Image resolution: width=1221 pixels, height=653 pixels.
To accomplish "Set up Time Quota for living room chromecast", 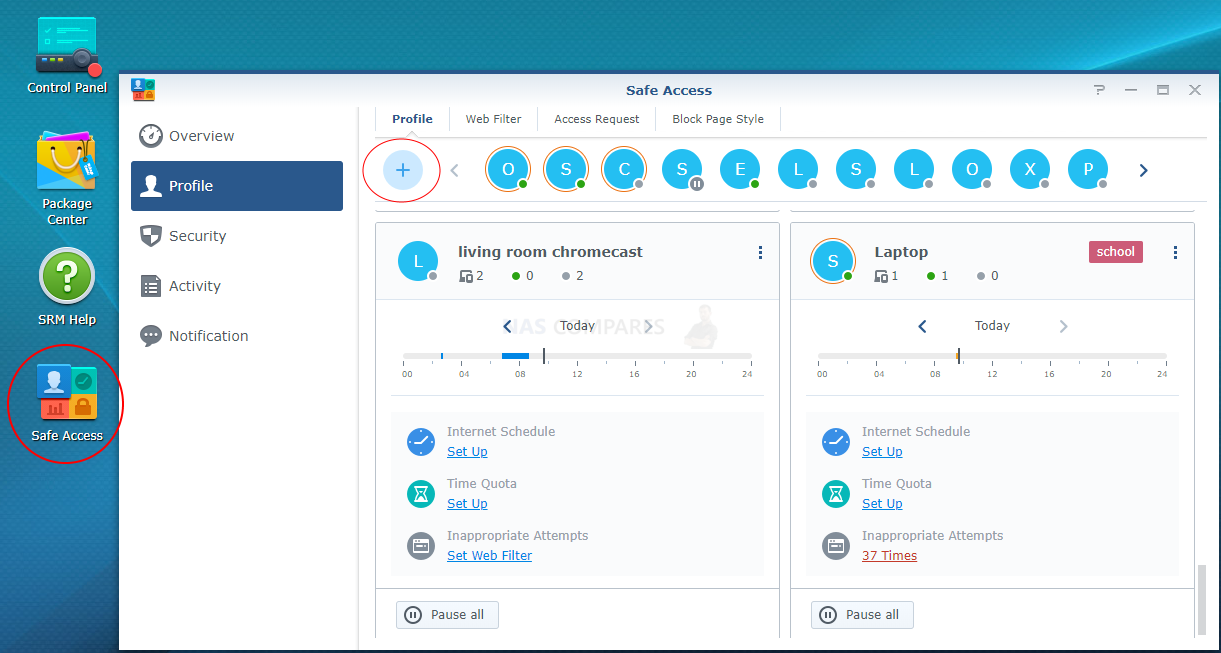I will coord(467,504).
